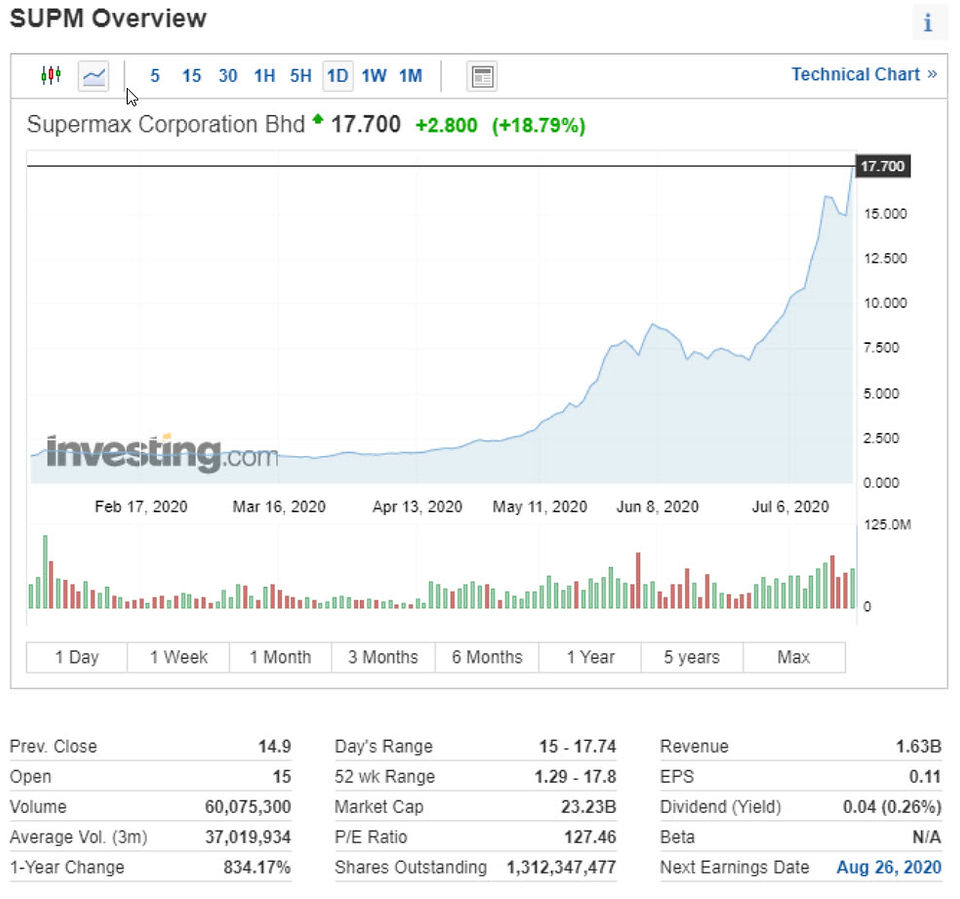Select the area line chart icon
960x899 pixels.
point(94,76)
